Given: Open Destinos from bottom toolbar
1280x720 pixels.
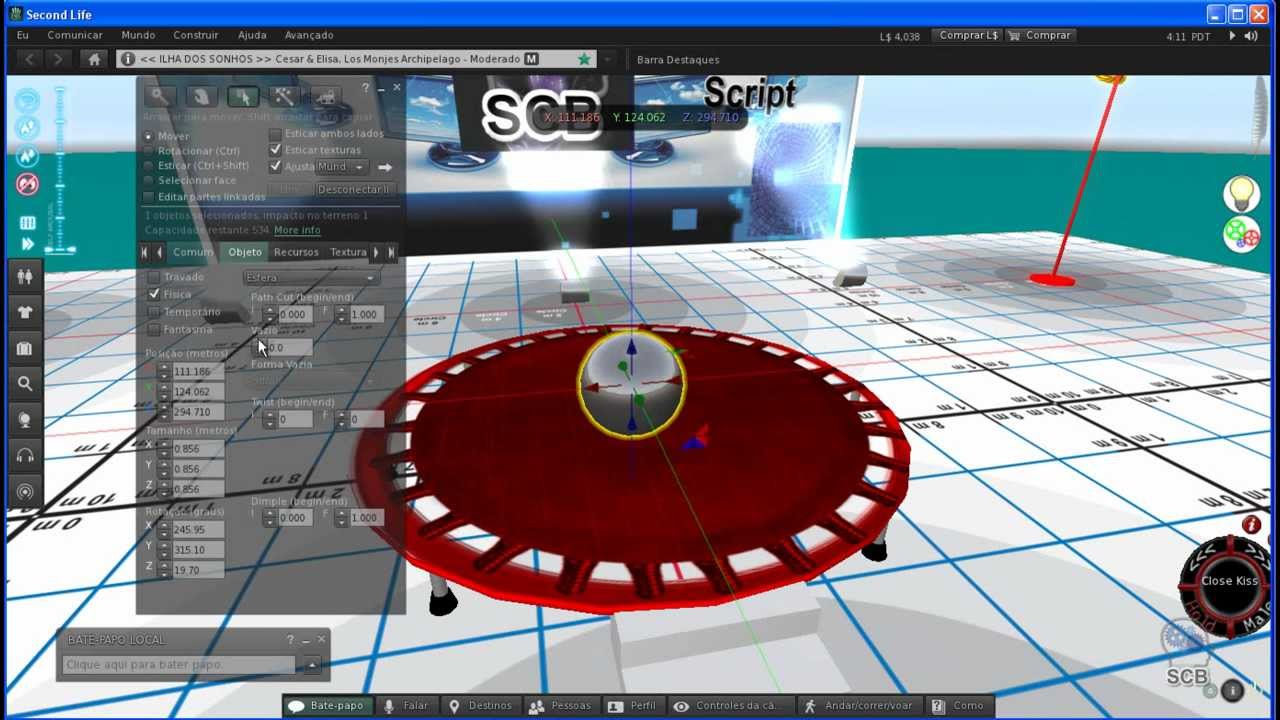Looking at the screenshot, I should coord(480,706).
